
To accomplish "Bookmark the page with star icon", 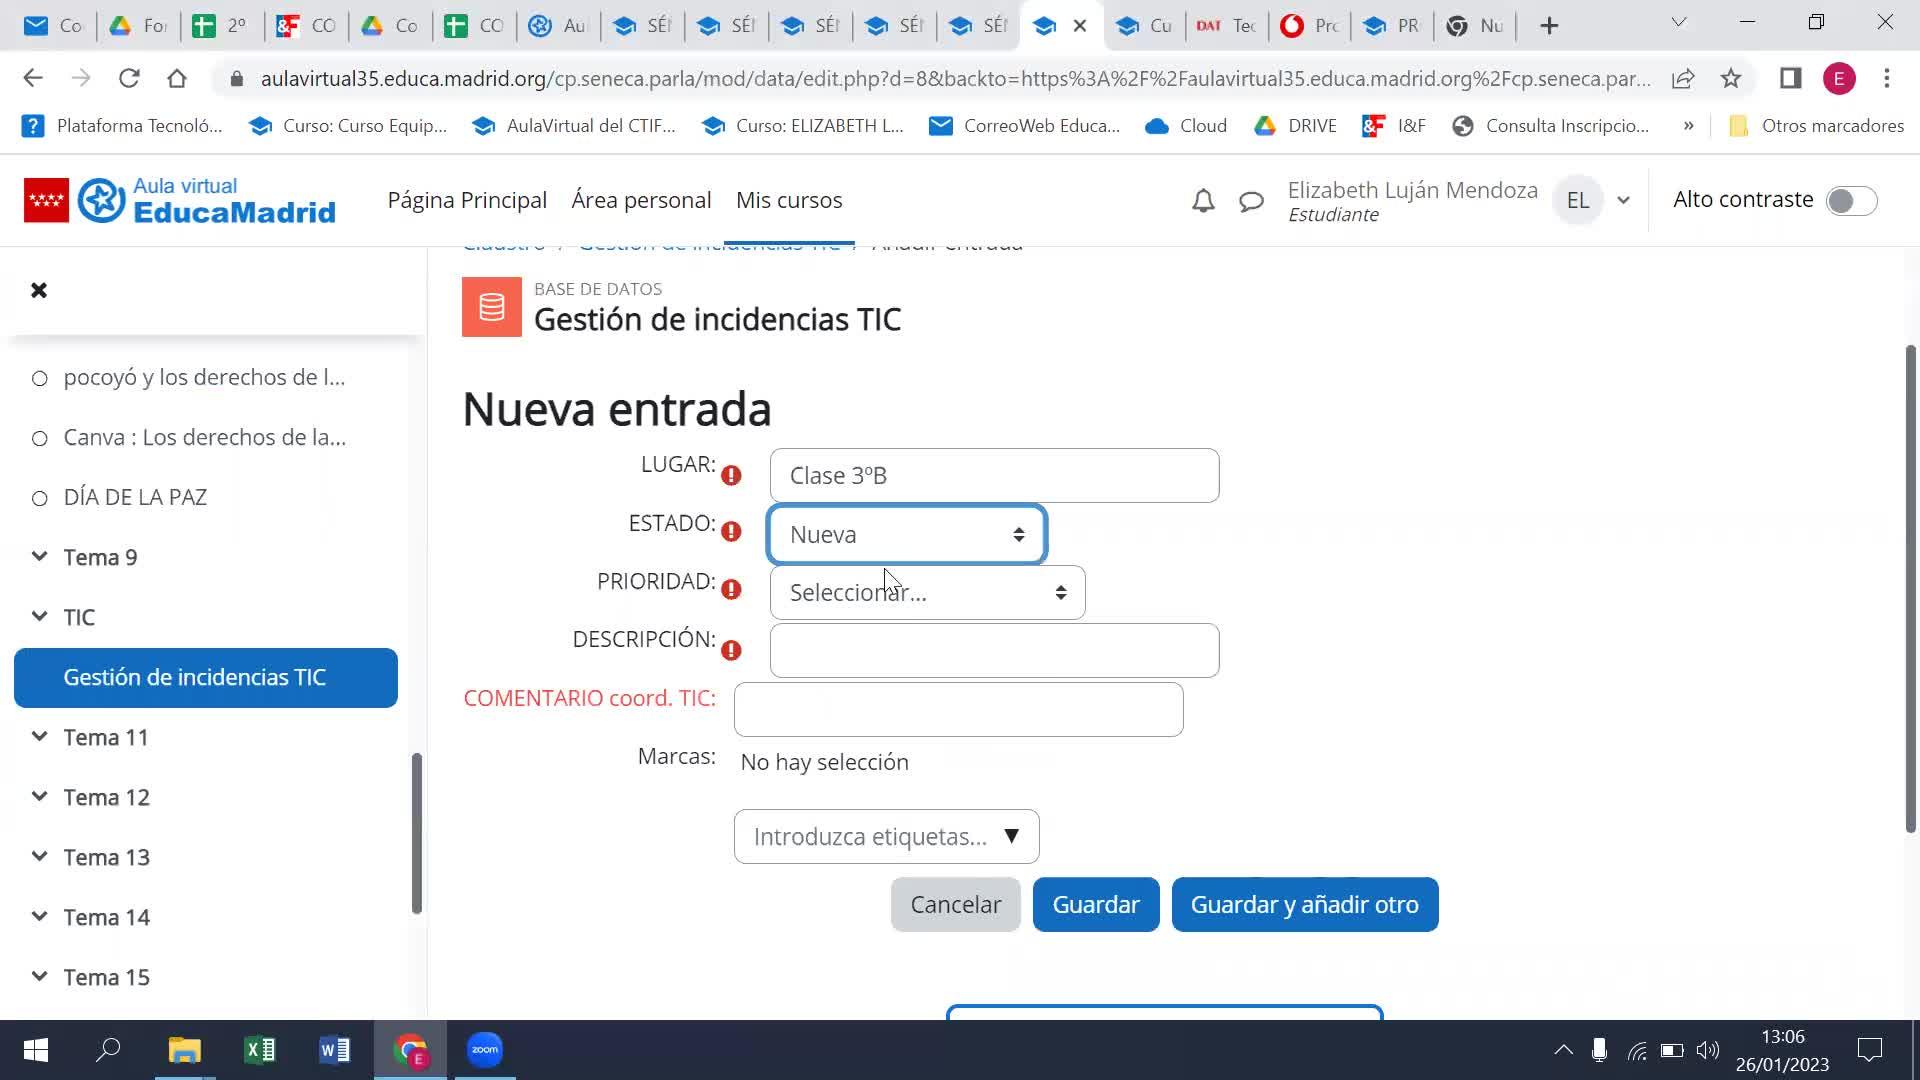I will (x=1731, y=78).
